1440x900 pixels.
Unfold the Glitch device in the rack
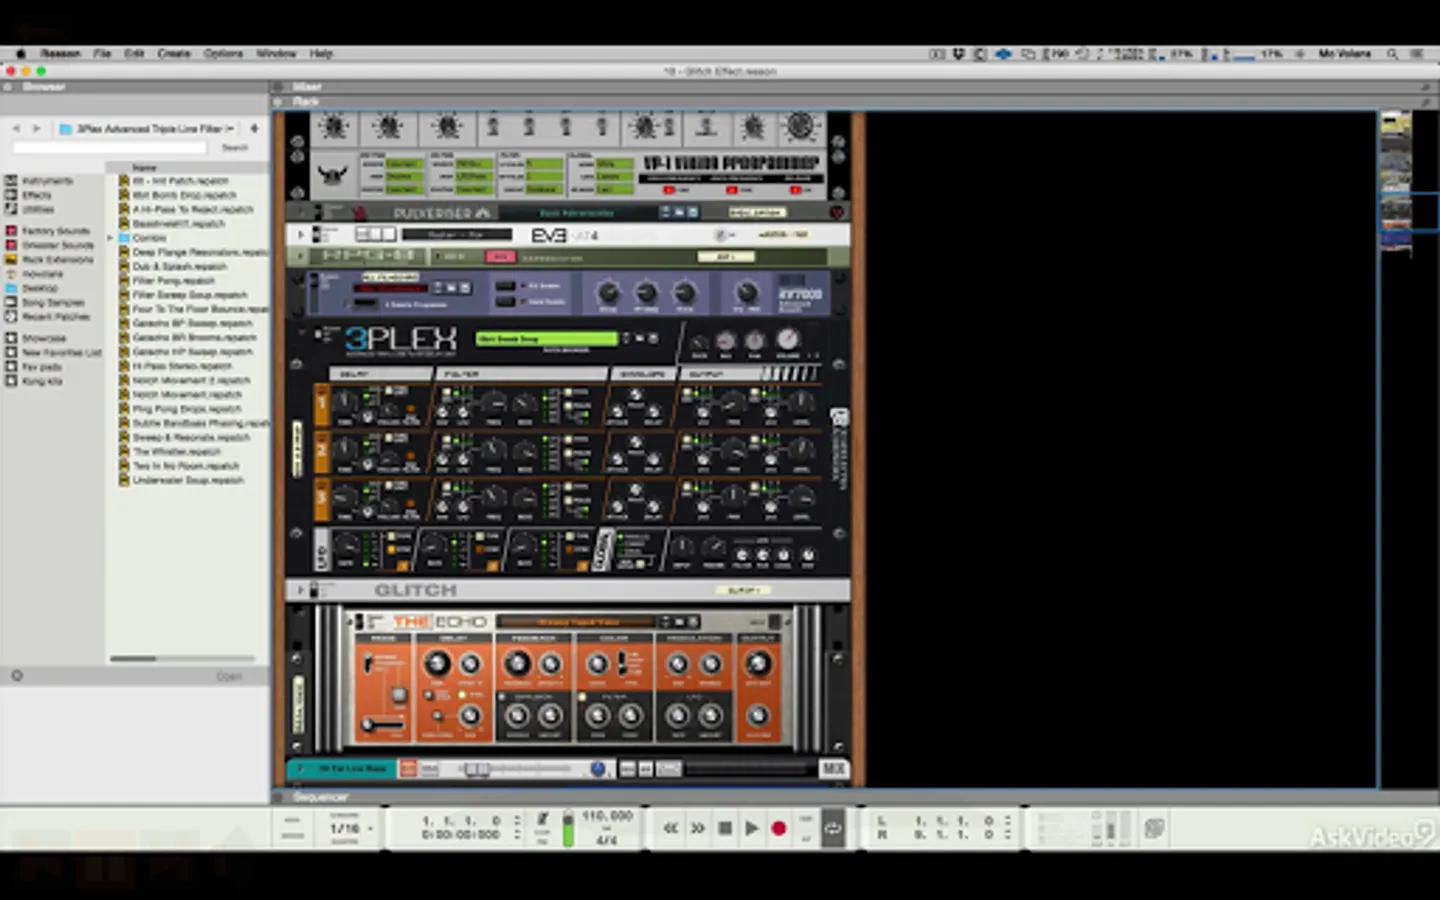(299, 590)
